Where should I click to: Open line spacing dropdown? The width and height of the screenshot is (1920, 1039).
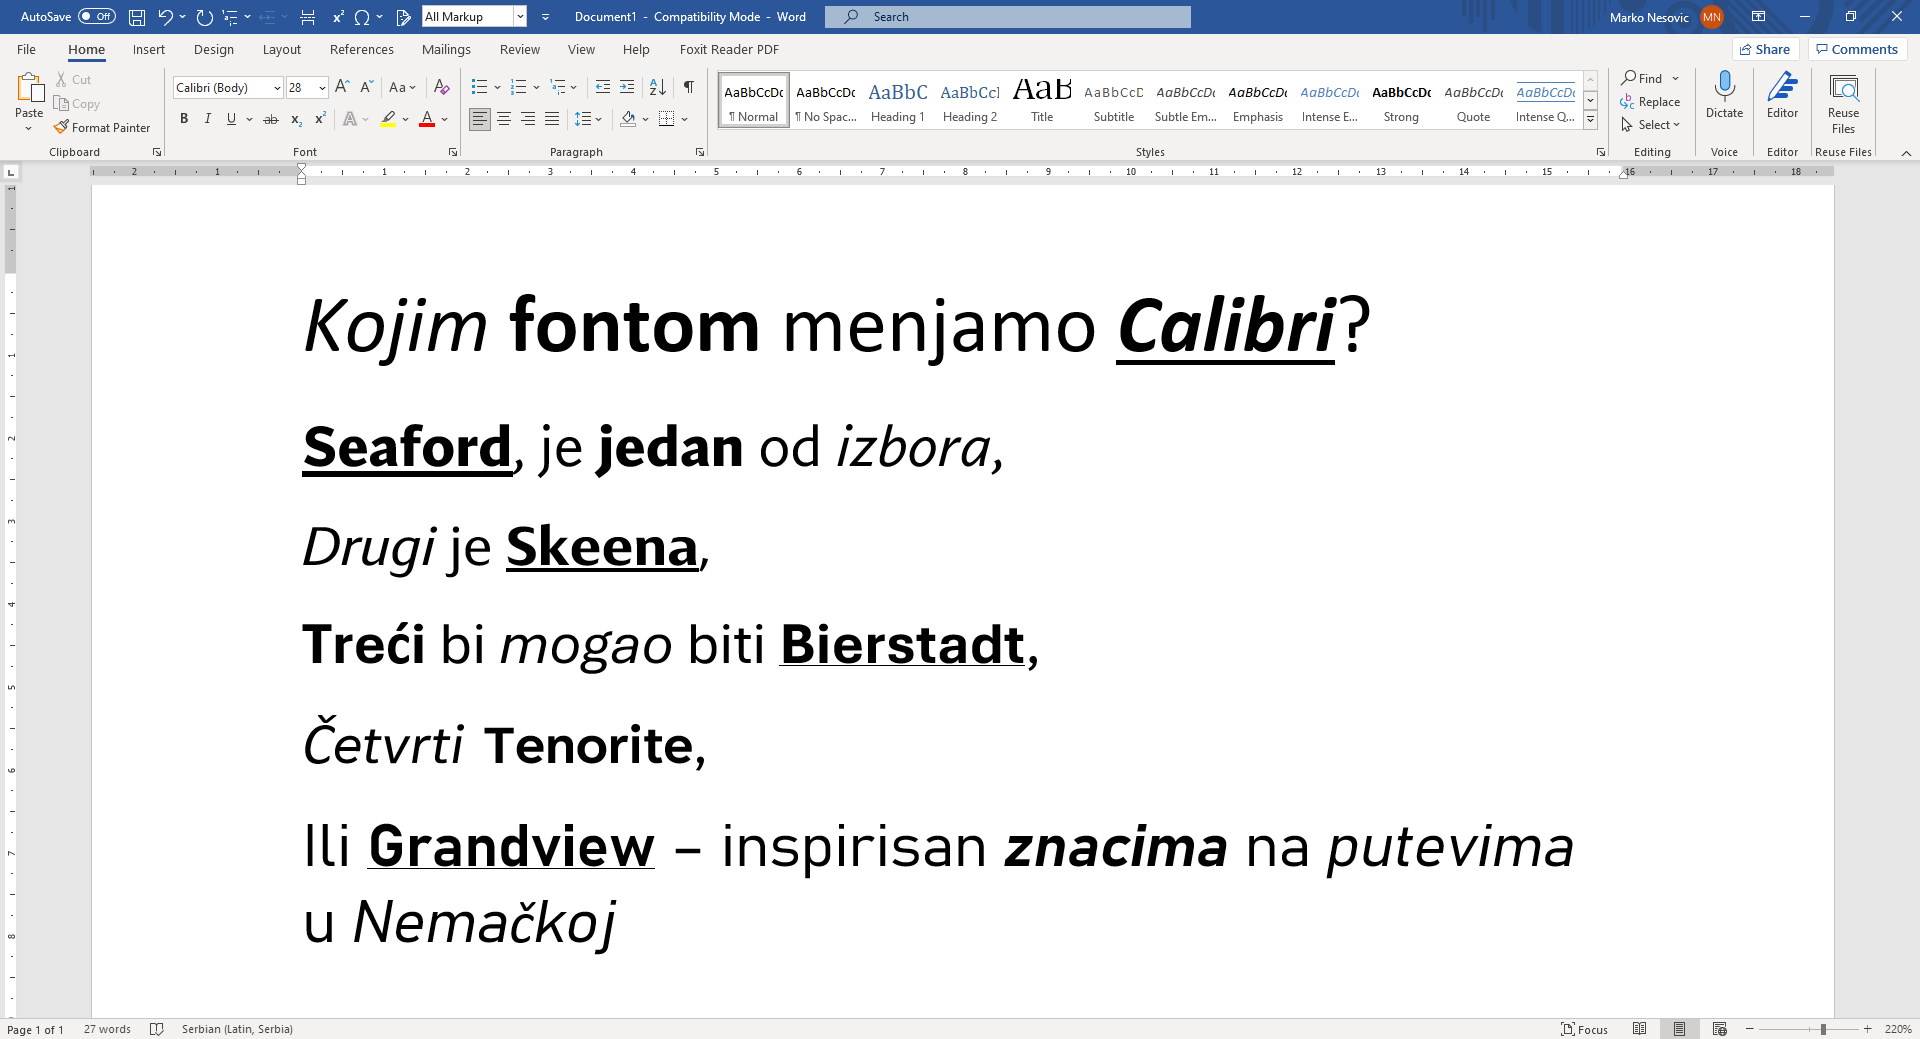[588, 119]
